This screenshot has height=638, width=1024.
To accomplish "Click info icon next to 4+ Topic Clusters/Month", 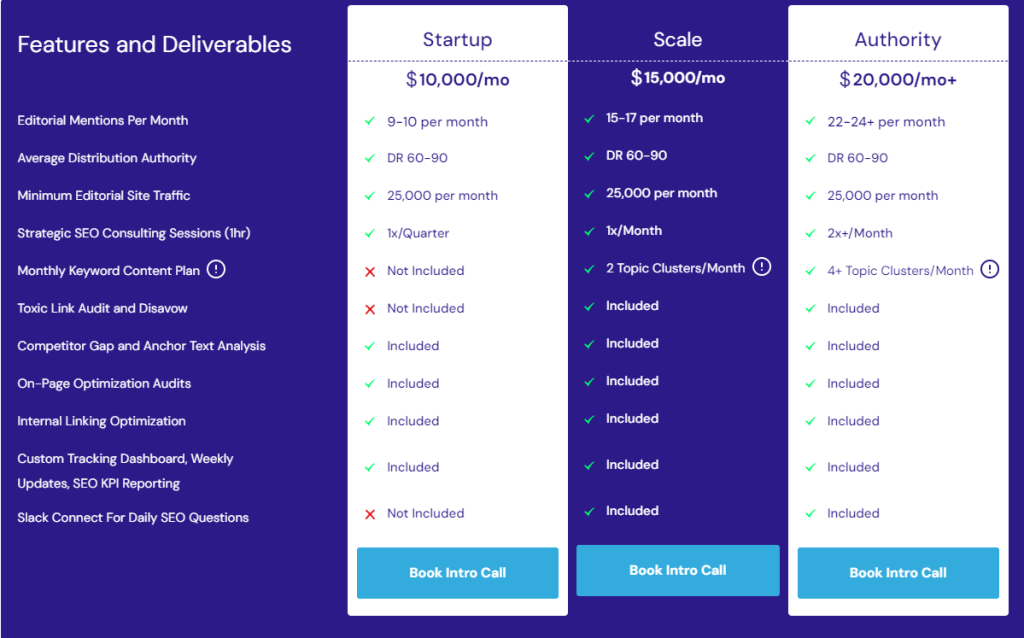I will tap(990, 269).
